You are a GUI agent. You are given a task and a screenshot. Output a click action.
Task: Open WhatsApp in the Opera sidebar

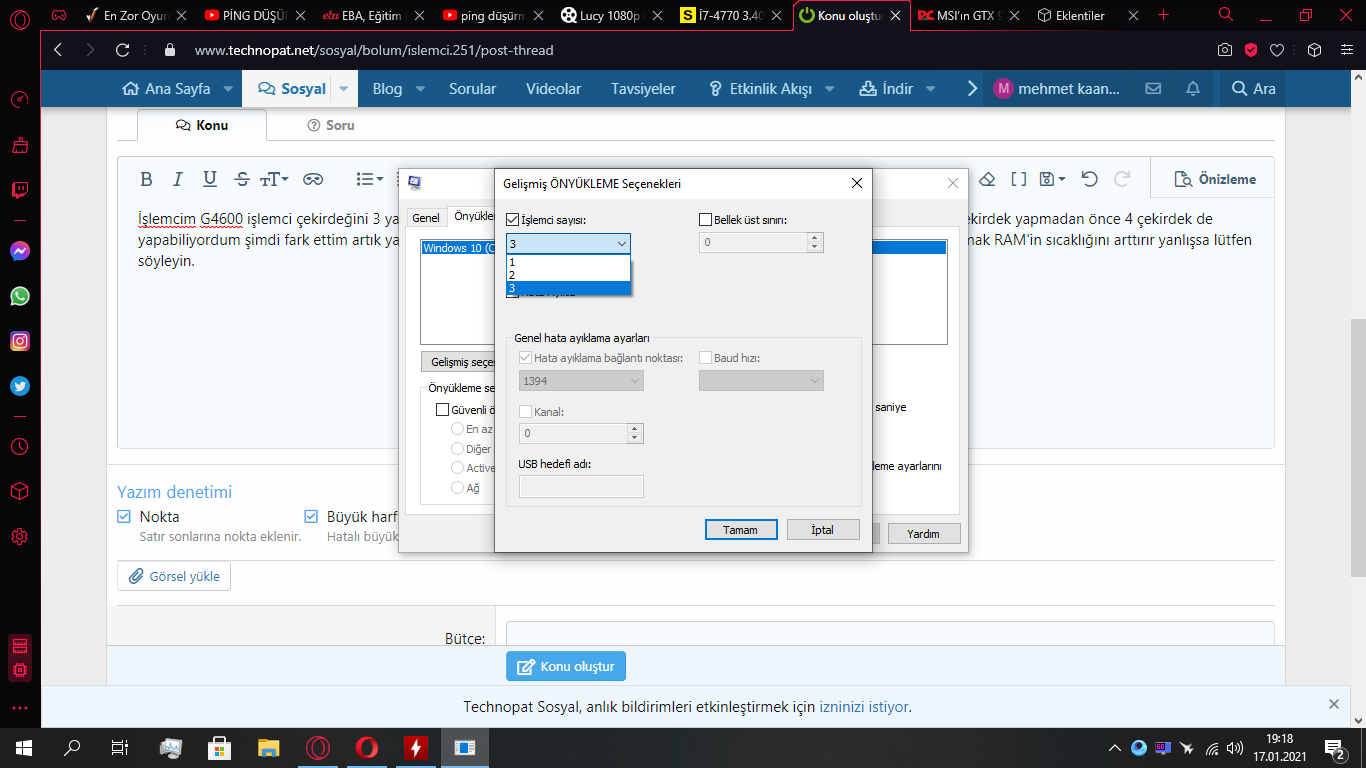coord(19,296)
